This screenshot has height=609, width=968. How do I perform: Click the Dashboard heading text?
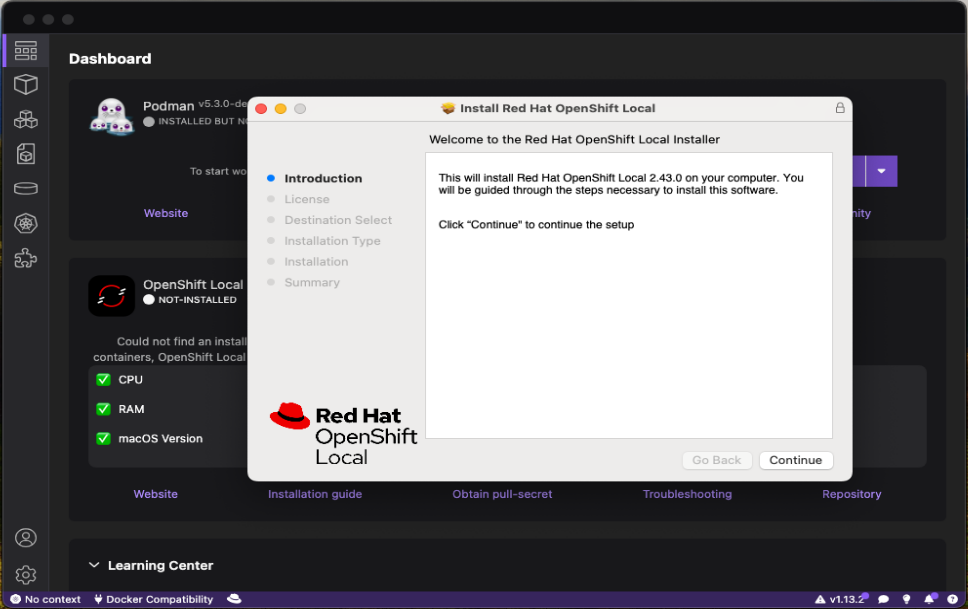coord(110,59)
